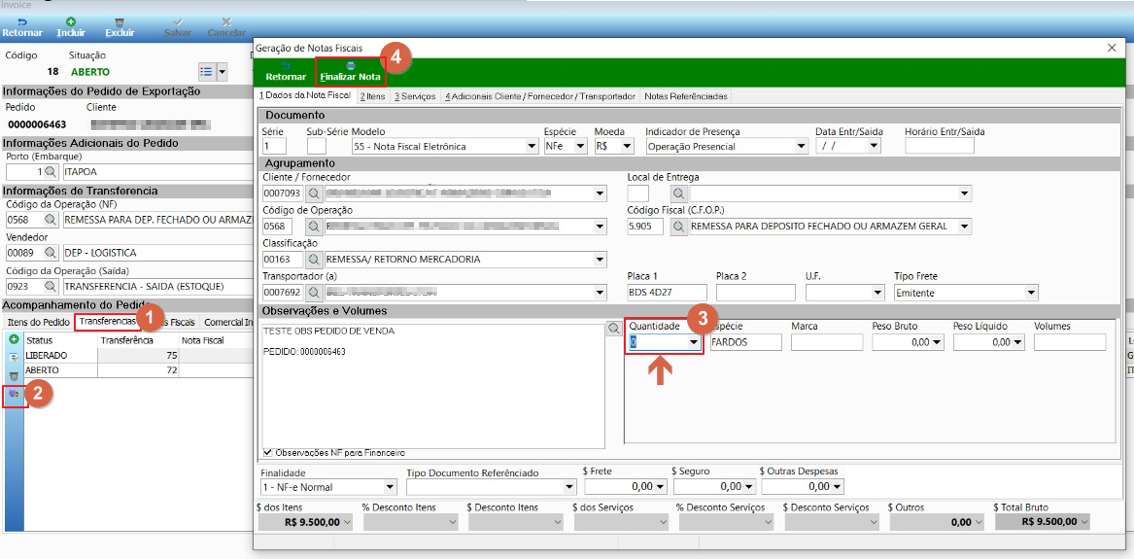Click Retornar in the Invoice window toolbar
The height and width of the screenshot is (559, 1134).
[22, 27]
